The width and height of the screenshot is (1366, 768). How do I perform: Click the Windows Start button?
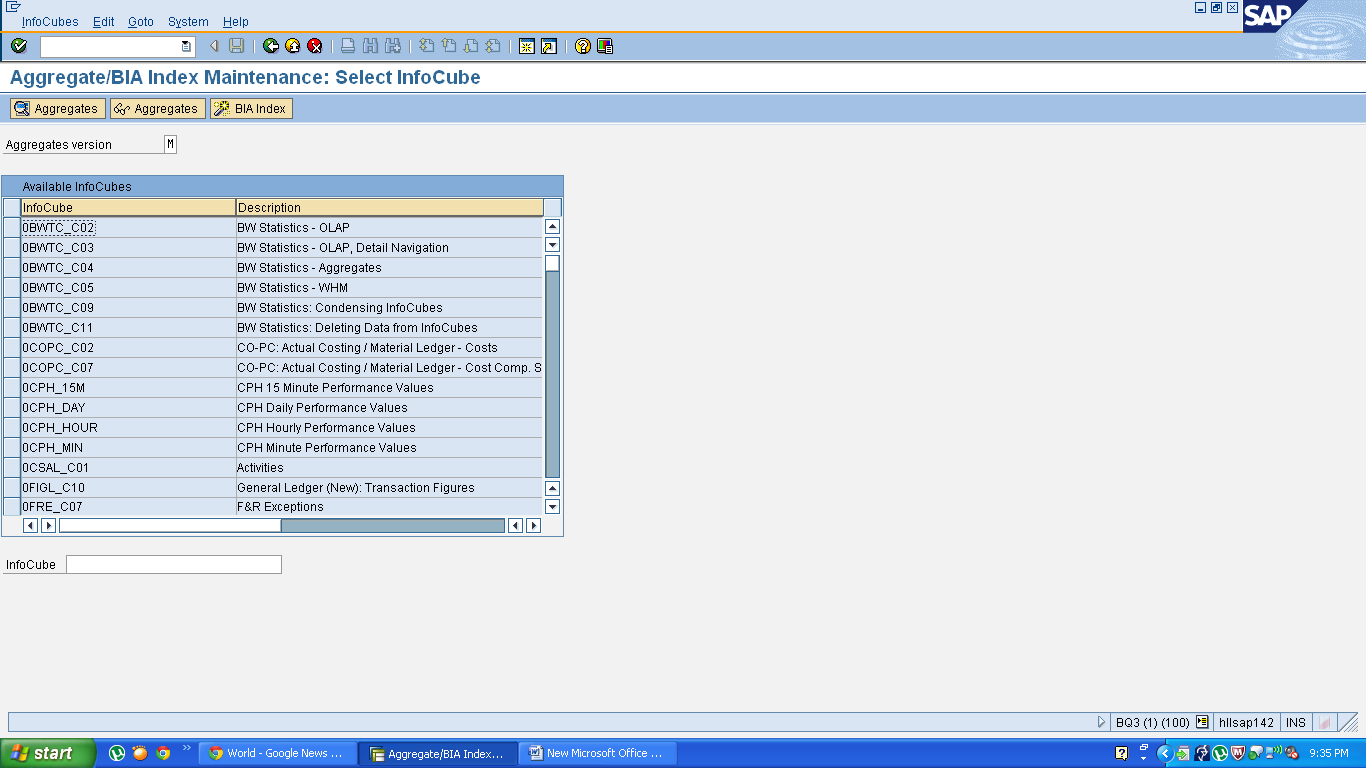(48, 753)
